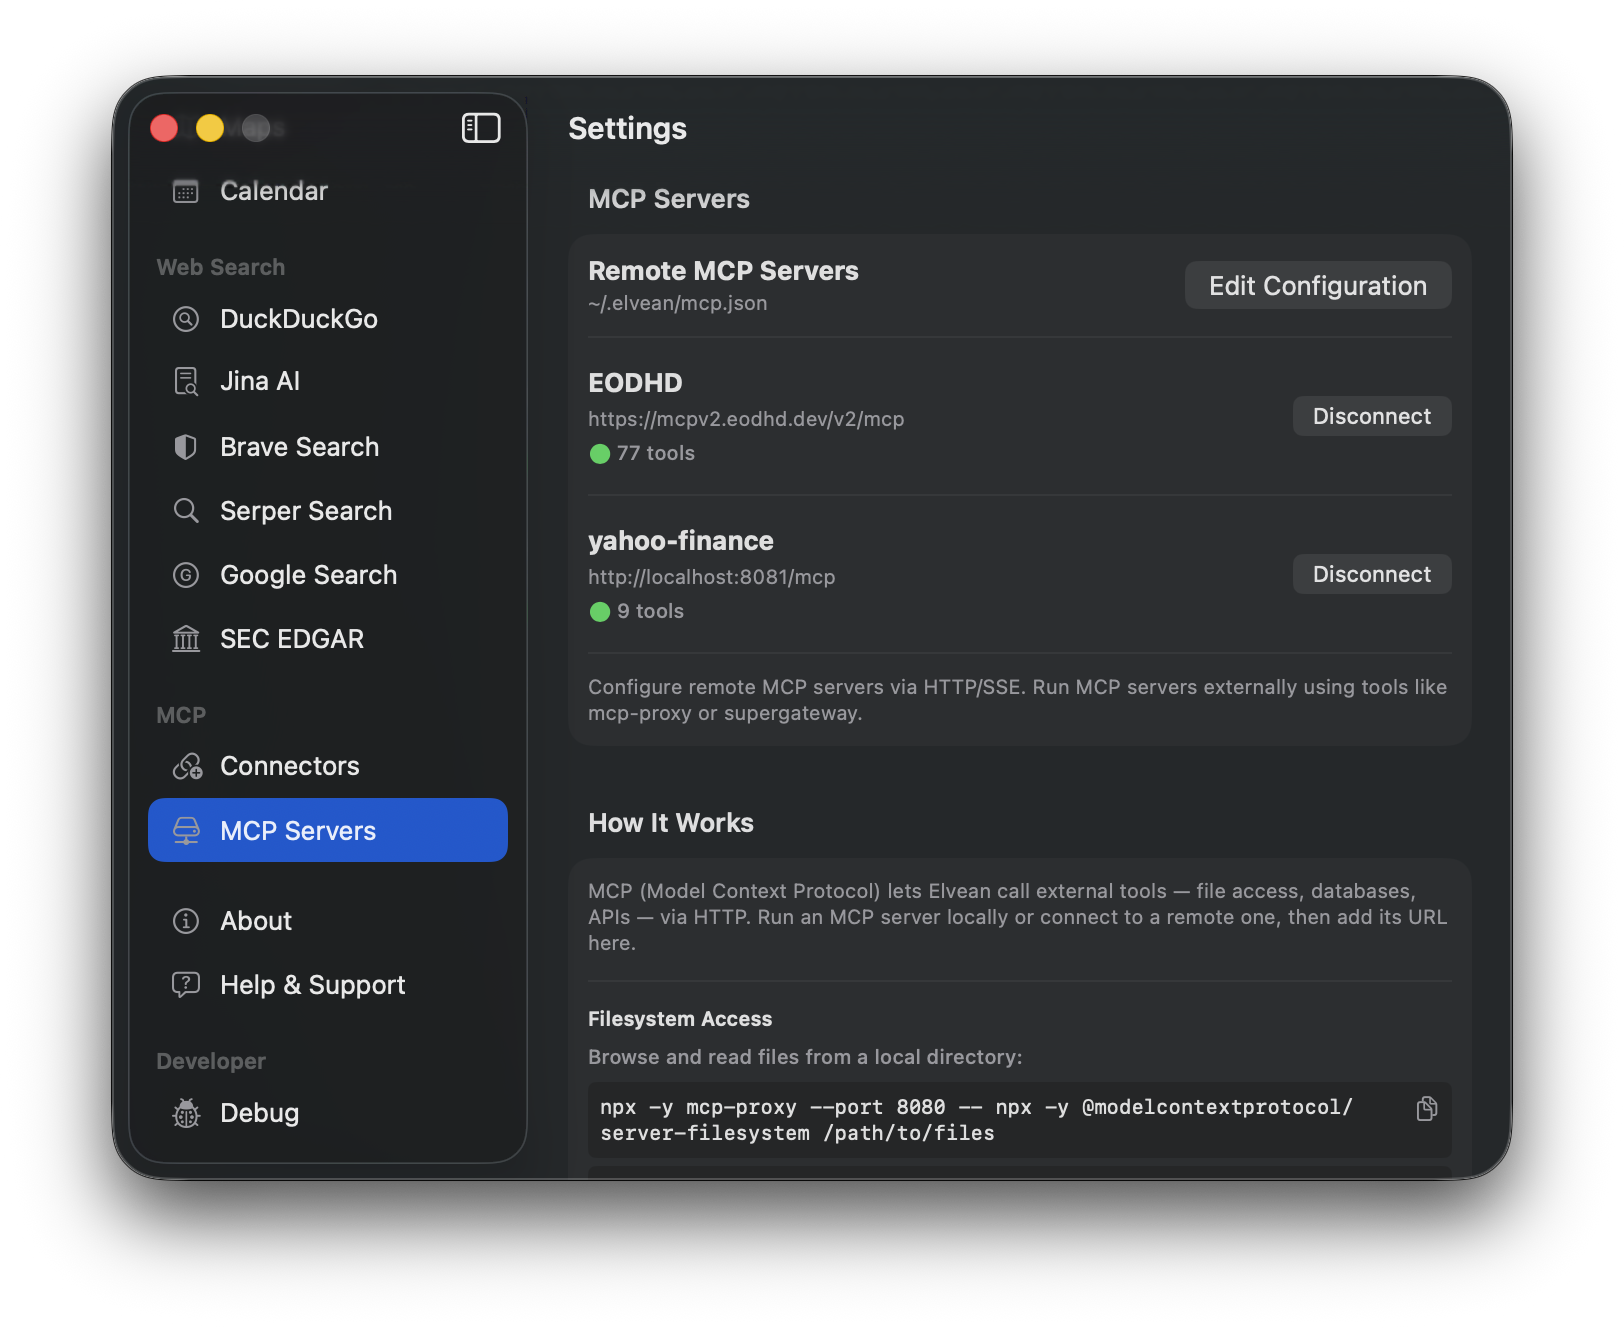Click the Connectors link icon

tap(187, 766)
